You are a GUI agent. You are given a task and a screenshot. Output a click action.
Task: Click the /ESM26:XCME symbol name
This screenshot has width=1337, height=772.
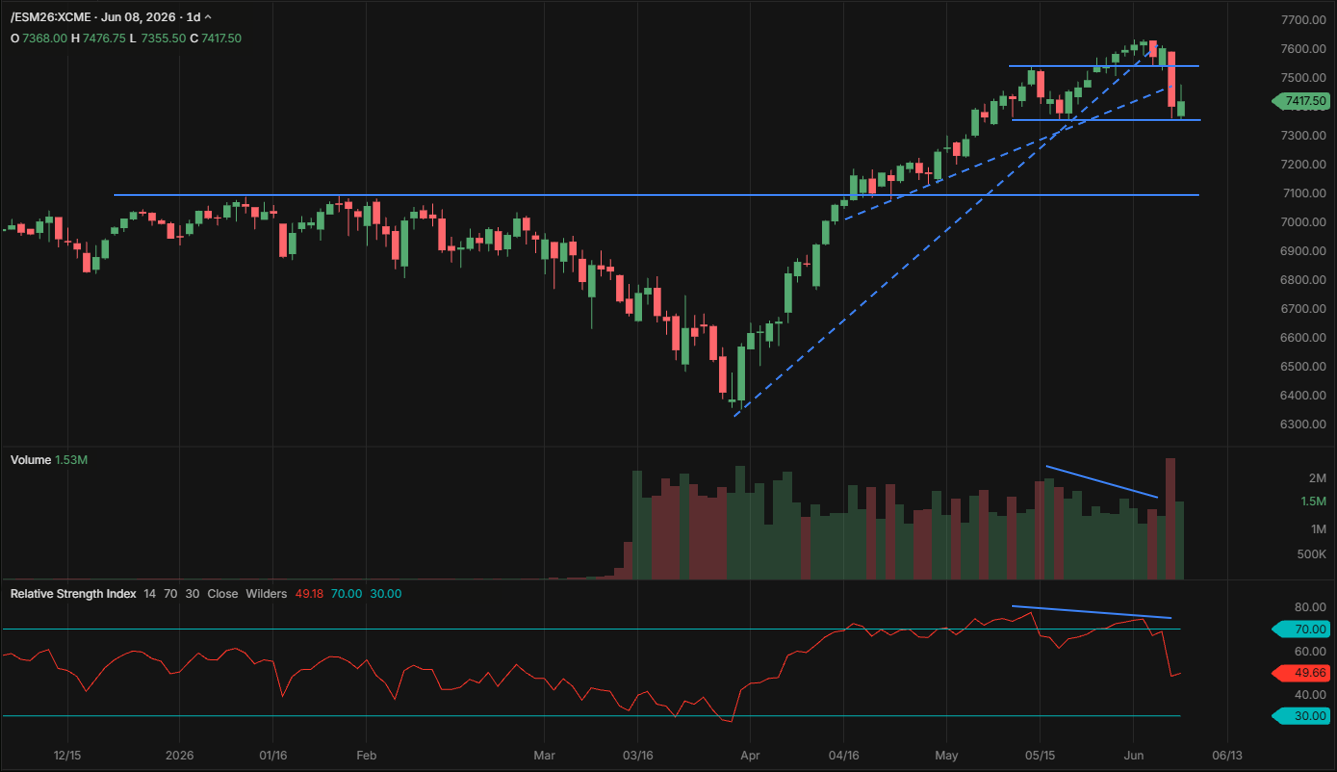pos(51,18)
